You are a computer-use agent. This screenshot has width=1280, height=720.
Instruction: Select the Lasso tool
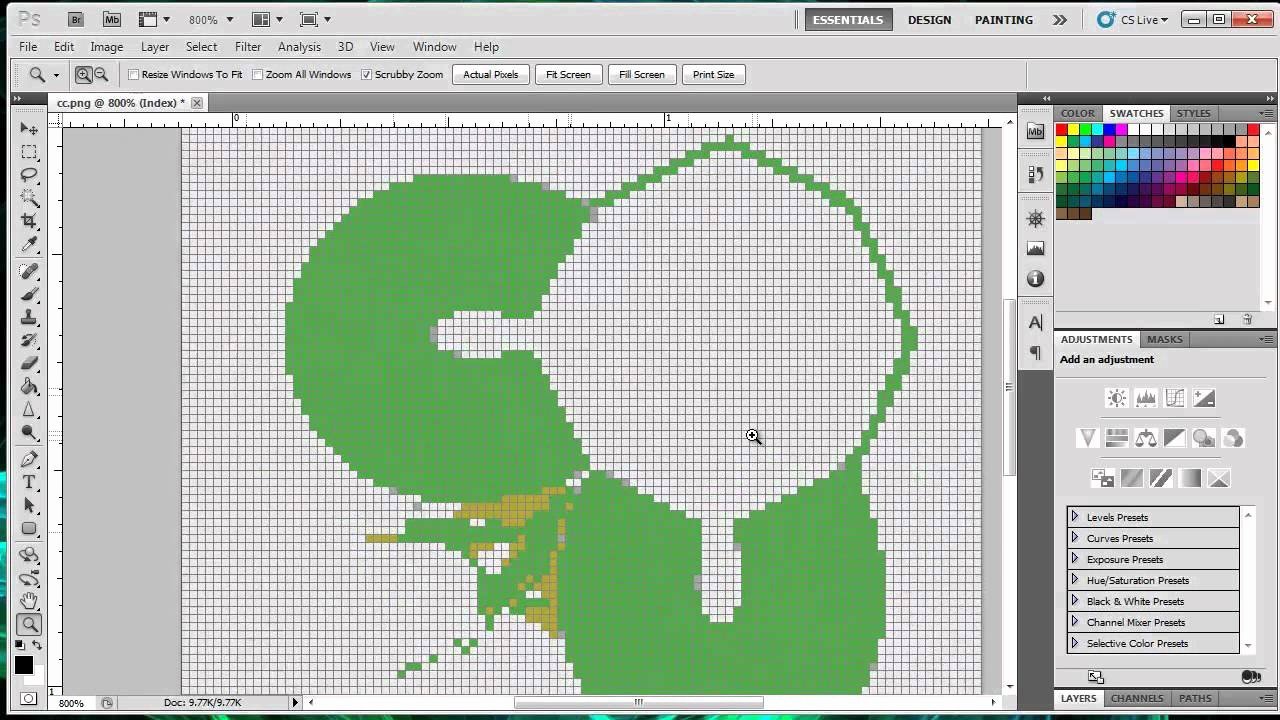pyautogui.click(x=29, y=175)
